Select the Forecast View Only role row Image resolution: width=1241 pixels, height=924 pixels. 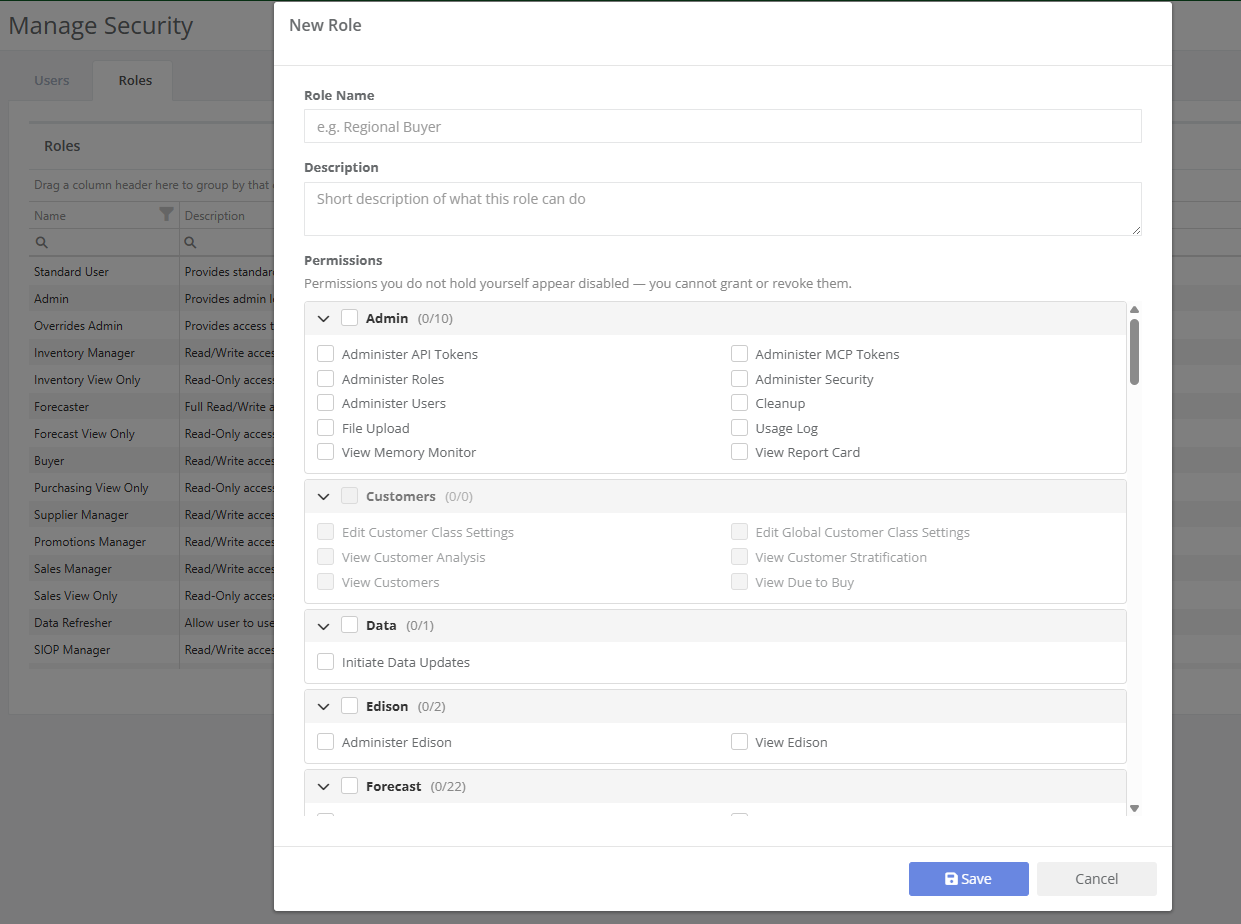tap(151, 434)
